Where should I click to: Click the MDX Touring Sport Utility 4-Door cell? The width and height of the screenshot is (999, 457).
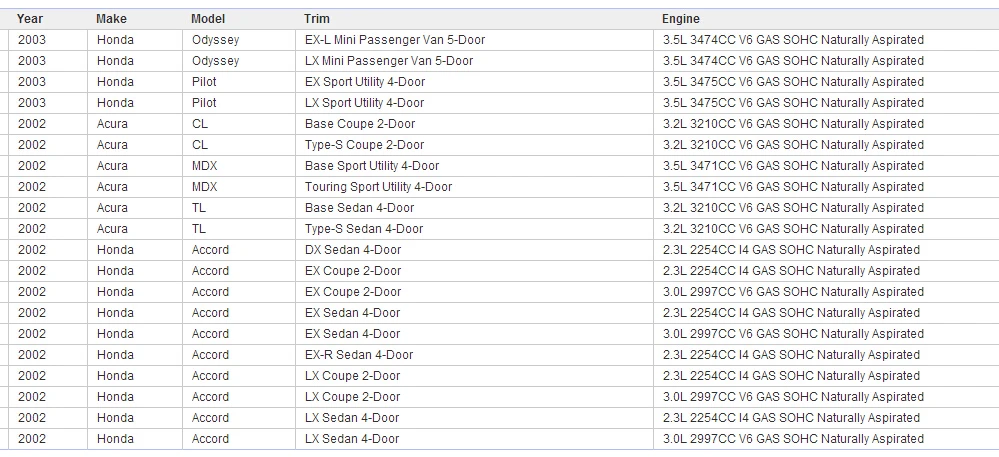click(x=474, y=187)
